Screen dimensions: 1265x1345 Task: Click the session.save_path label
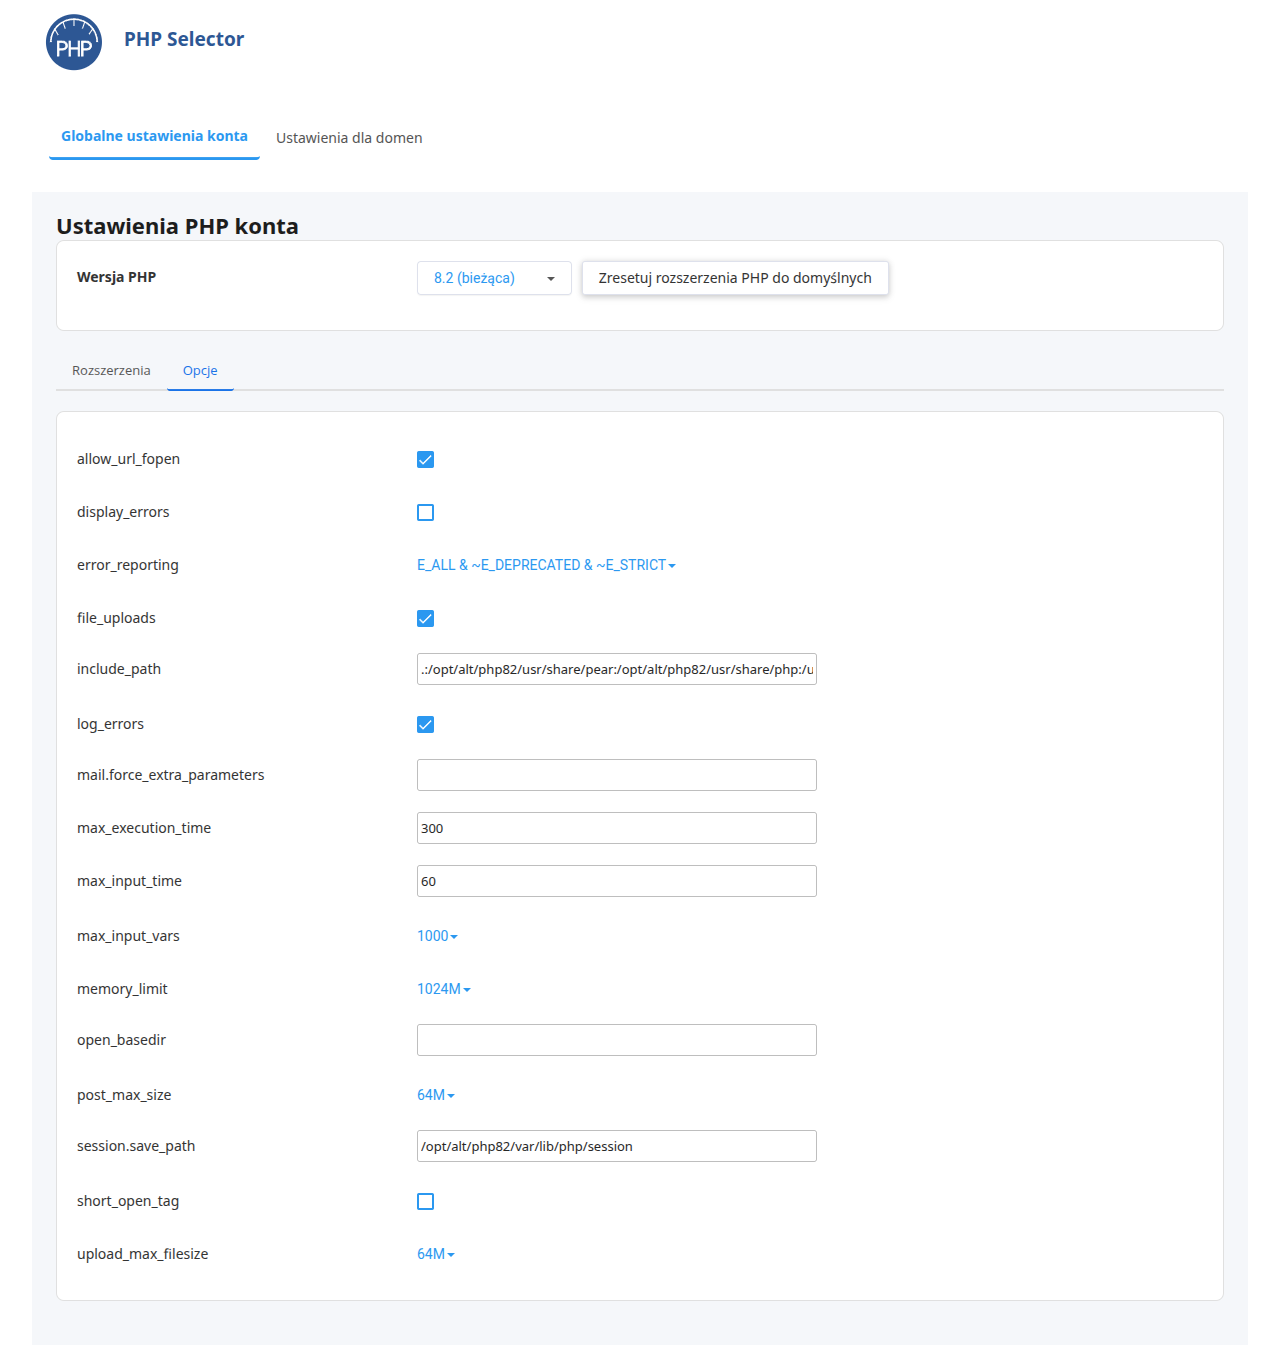[136, 1146]
